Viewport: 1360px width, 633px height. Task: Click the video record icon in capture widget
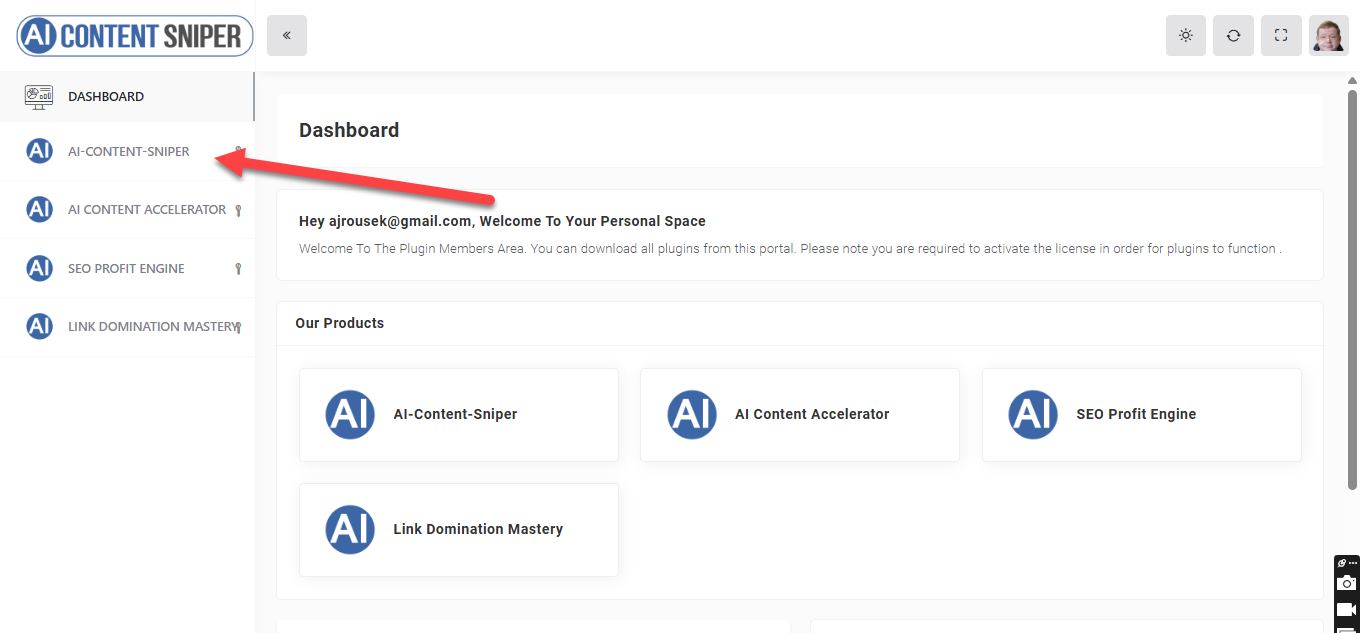click(1347, 609)
